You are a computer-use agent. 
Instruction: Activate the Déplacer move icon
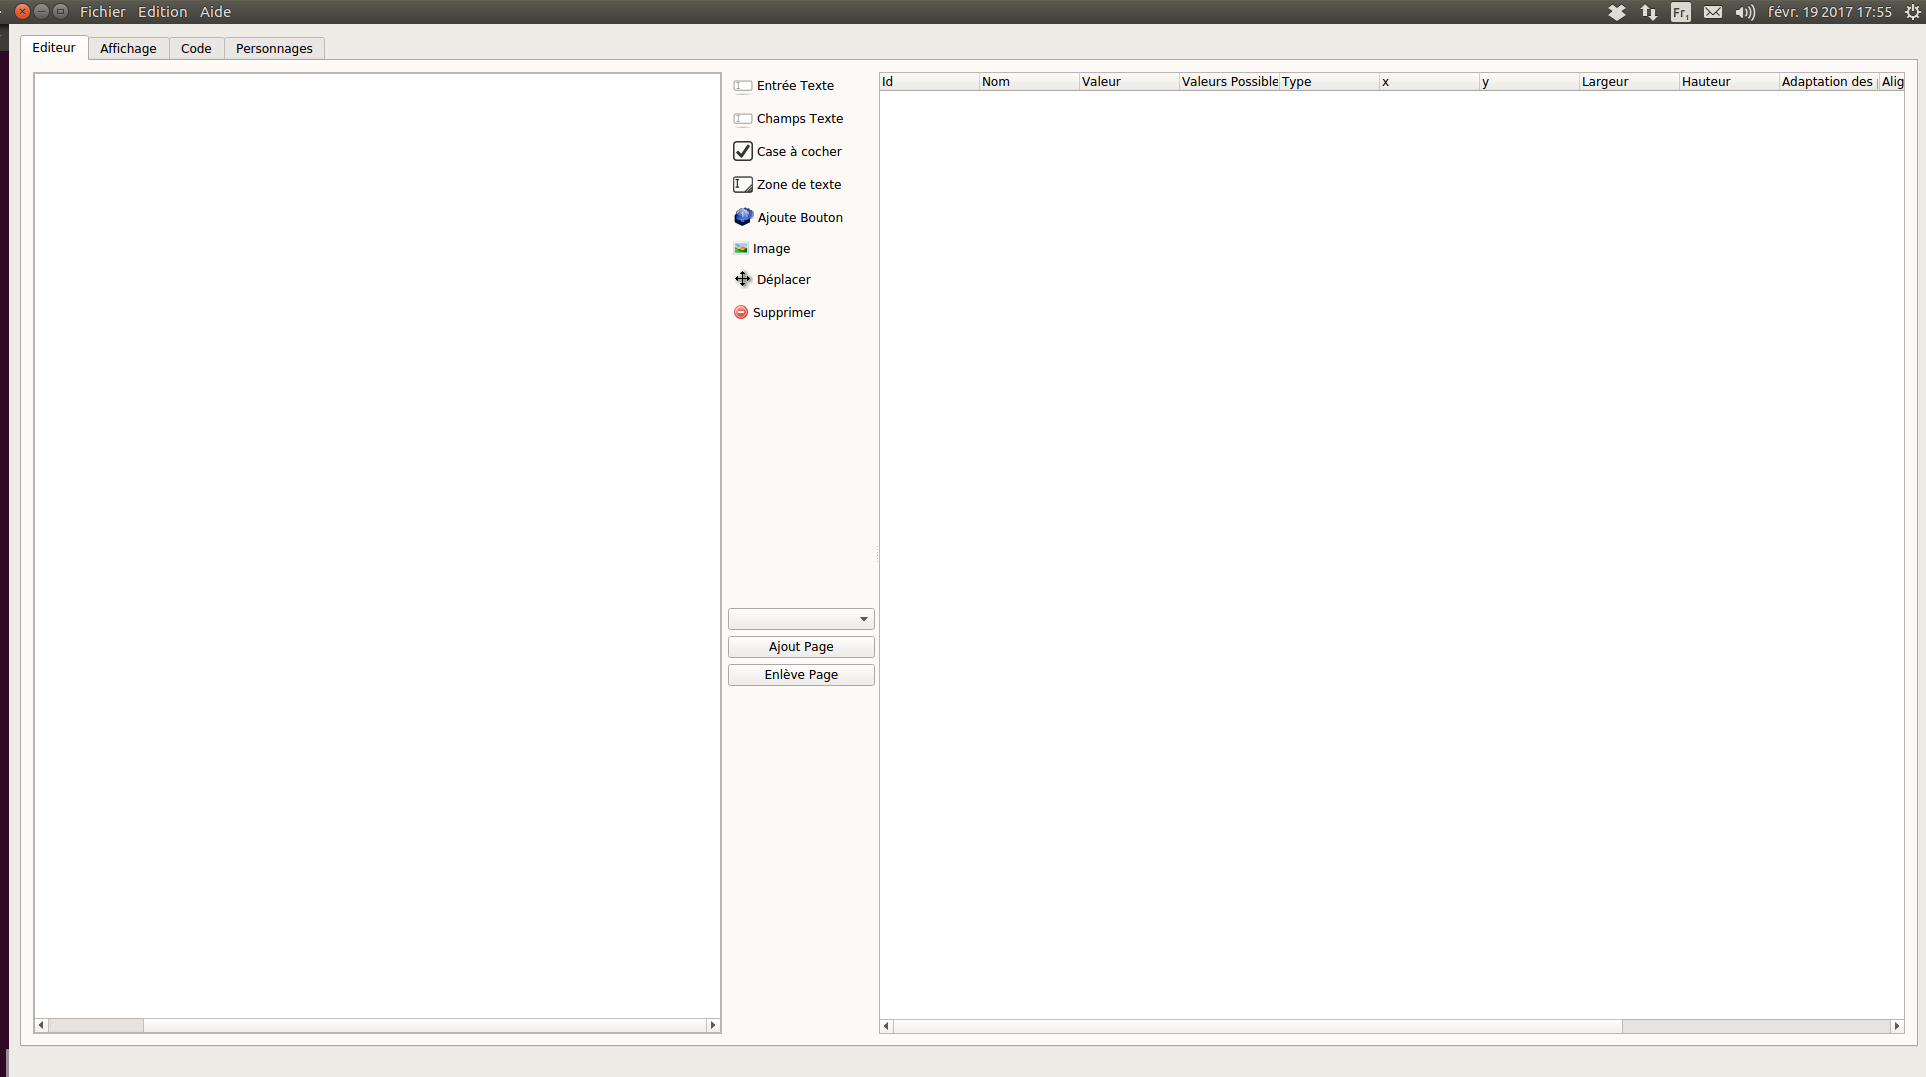tap(743, 279)
